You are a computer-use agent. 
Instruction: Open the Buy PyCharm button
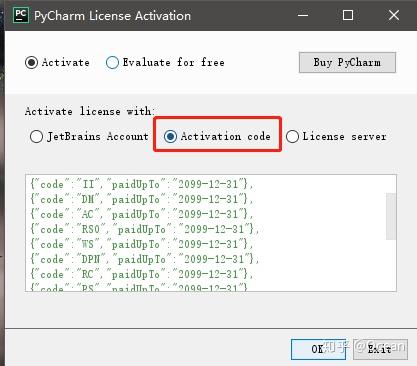pos(347,62)
